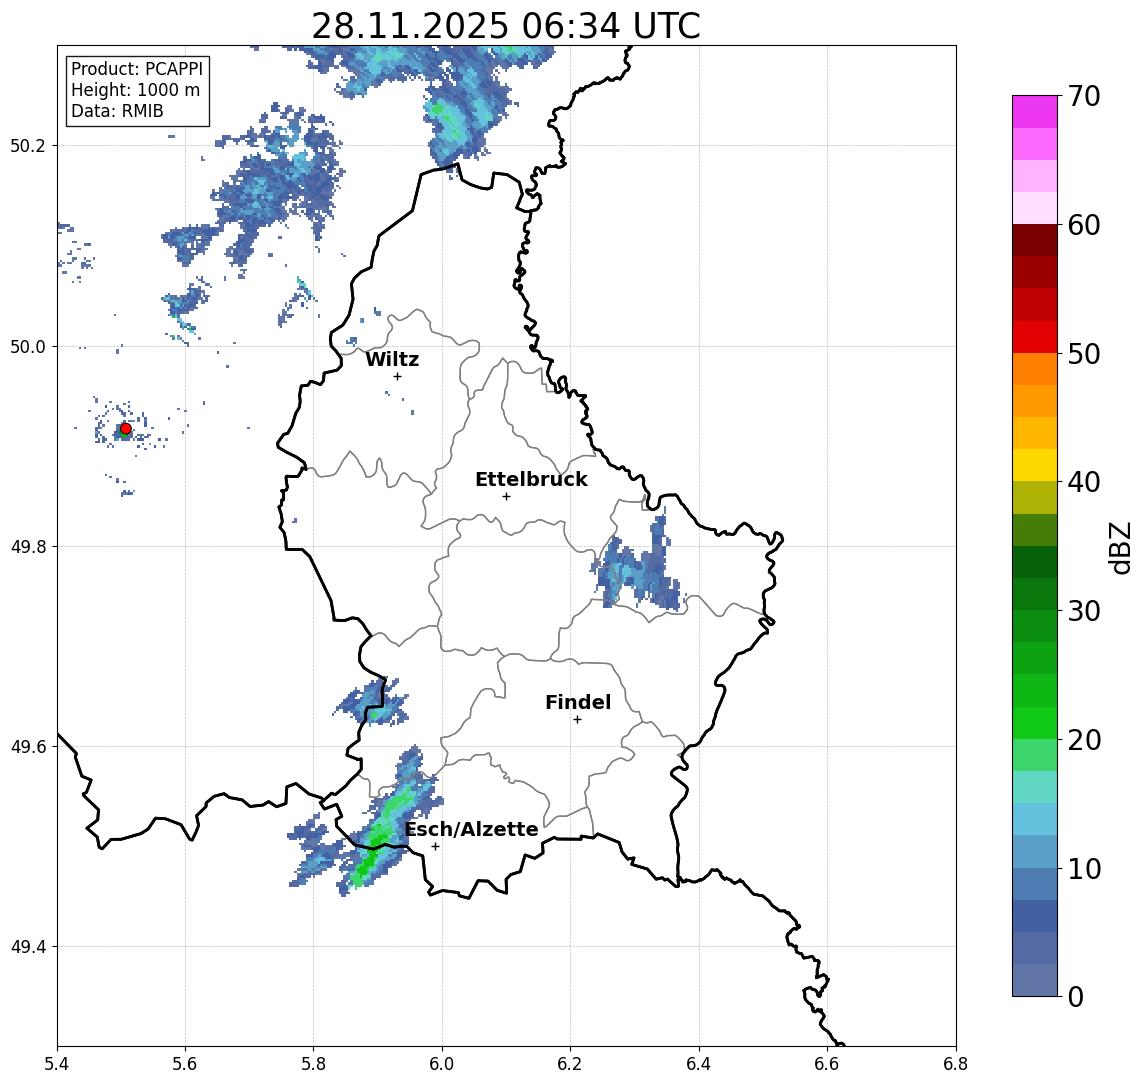Click the Esch/Alzette station cross marker
The height and width of the screenshot is (1084, 1145).
click(x=435, y=847)
